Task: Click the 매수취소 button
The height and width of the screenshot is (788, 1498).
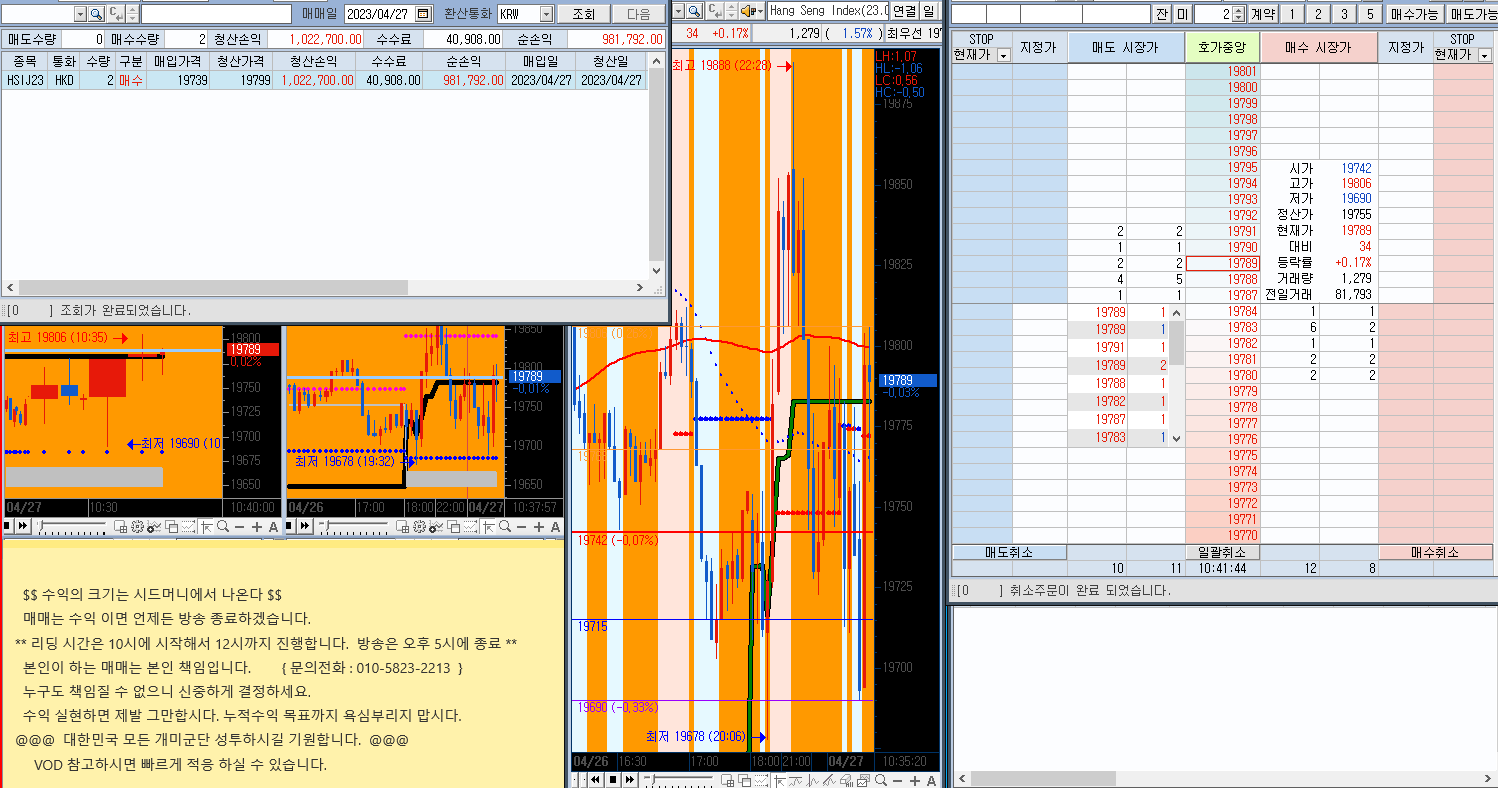Action: tap(1435, 552)
